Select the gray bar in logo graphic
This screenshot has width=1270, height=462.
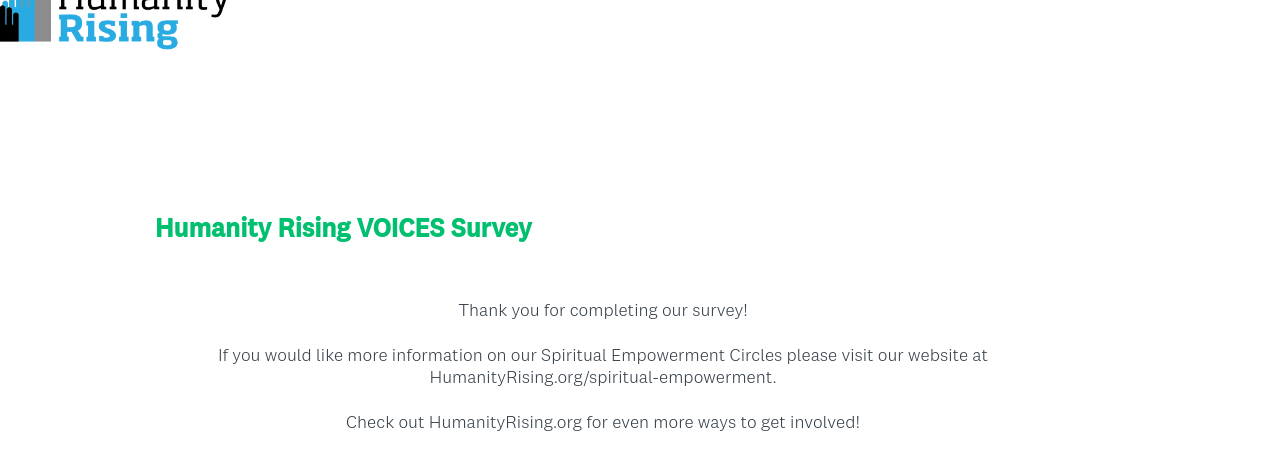[43, 20]
